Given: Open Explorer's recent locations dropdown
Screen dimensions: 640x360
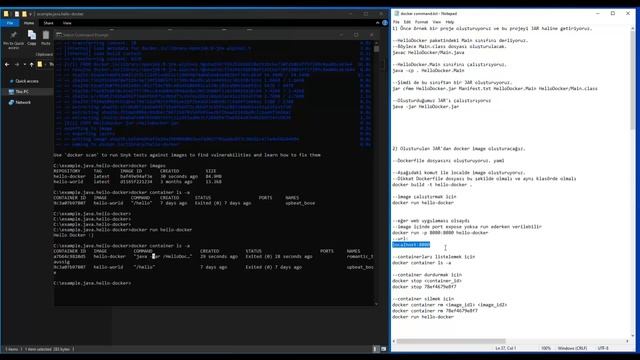Looking at the screenshot, I should point(24,64).
